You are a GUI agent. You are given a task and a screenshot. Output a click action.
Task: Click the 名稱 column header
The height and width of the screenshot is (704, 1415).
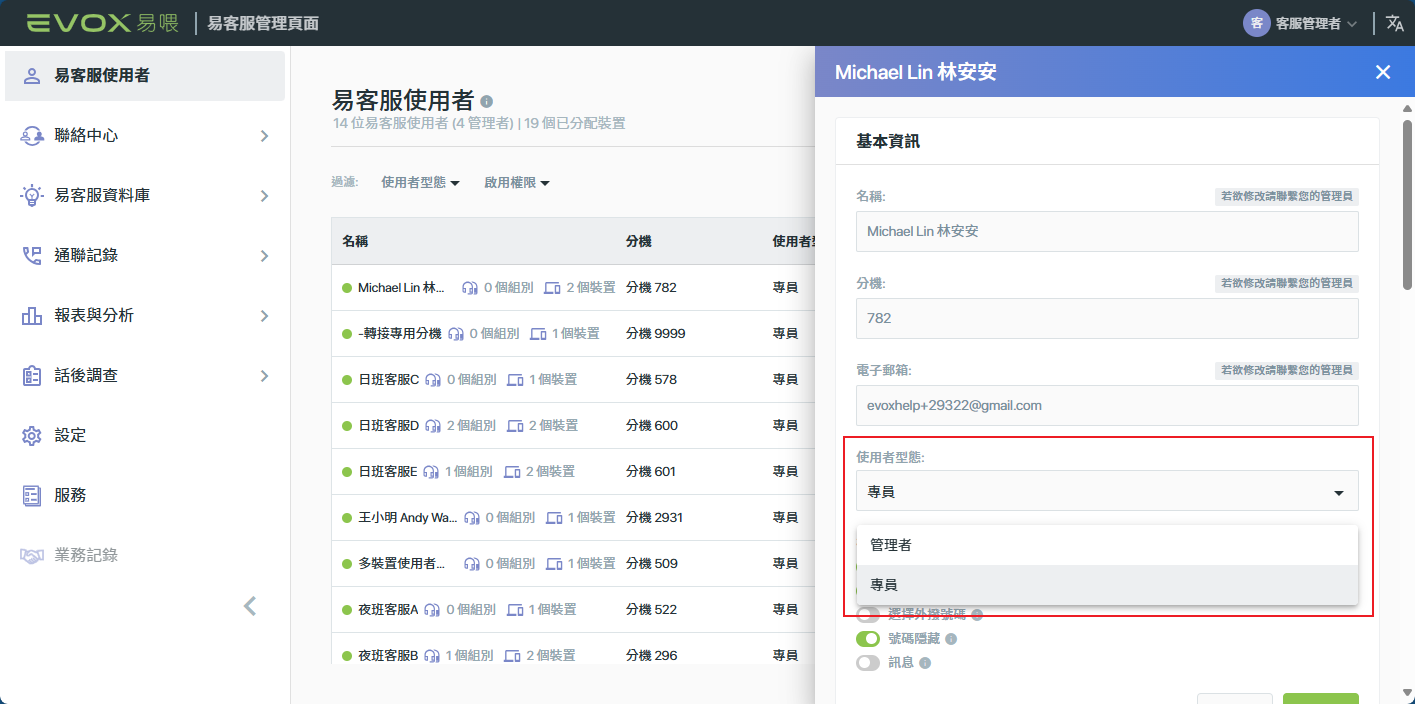[x=355, y=242]
